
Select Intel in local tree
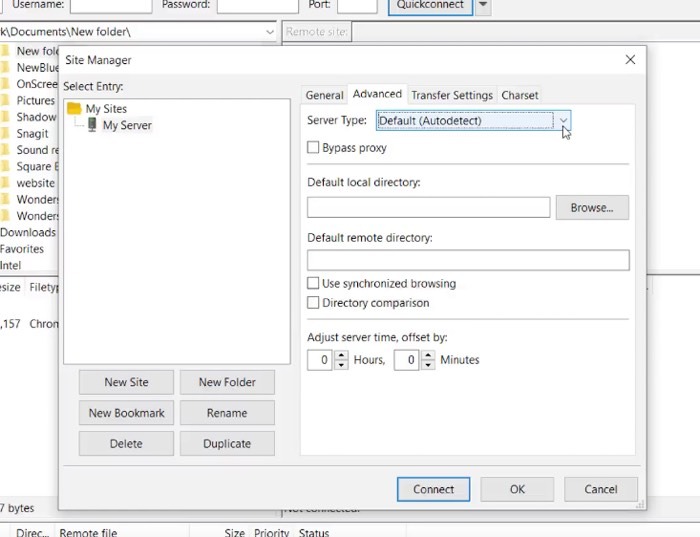[x=10, y=265]
